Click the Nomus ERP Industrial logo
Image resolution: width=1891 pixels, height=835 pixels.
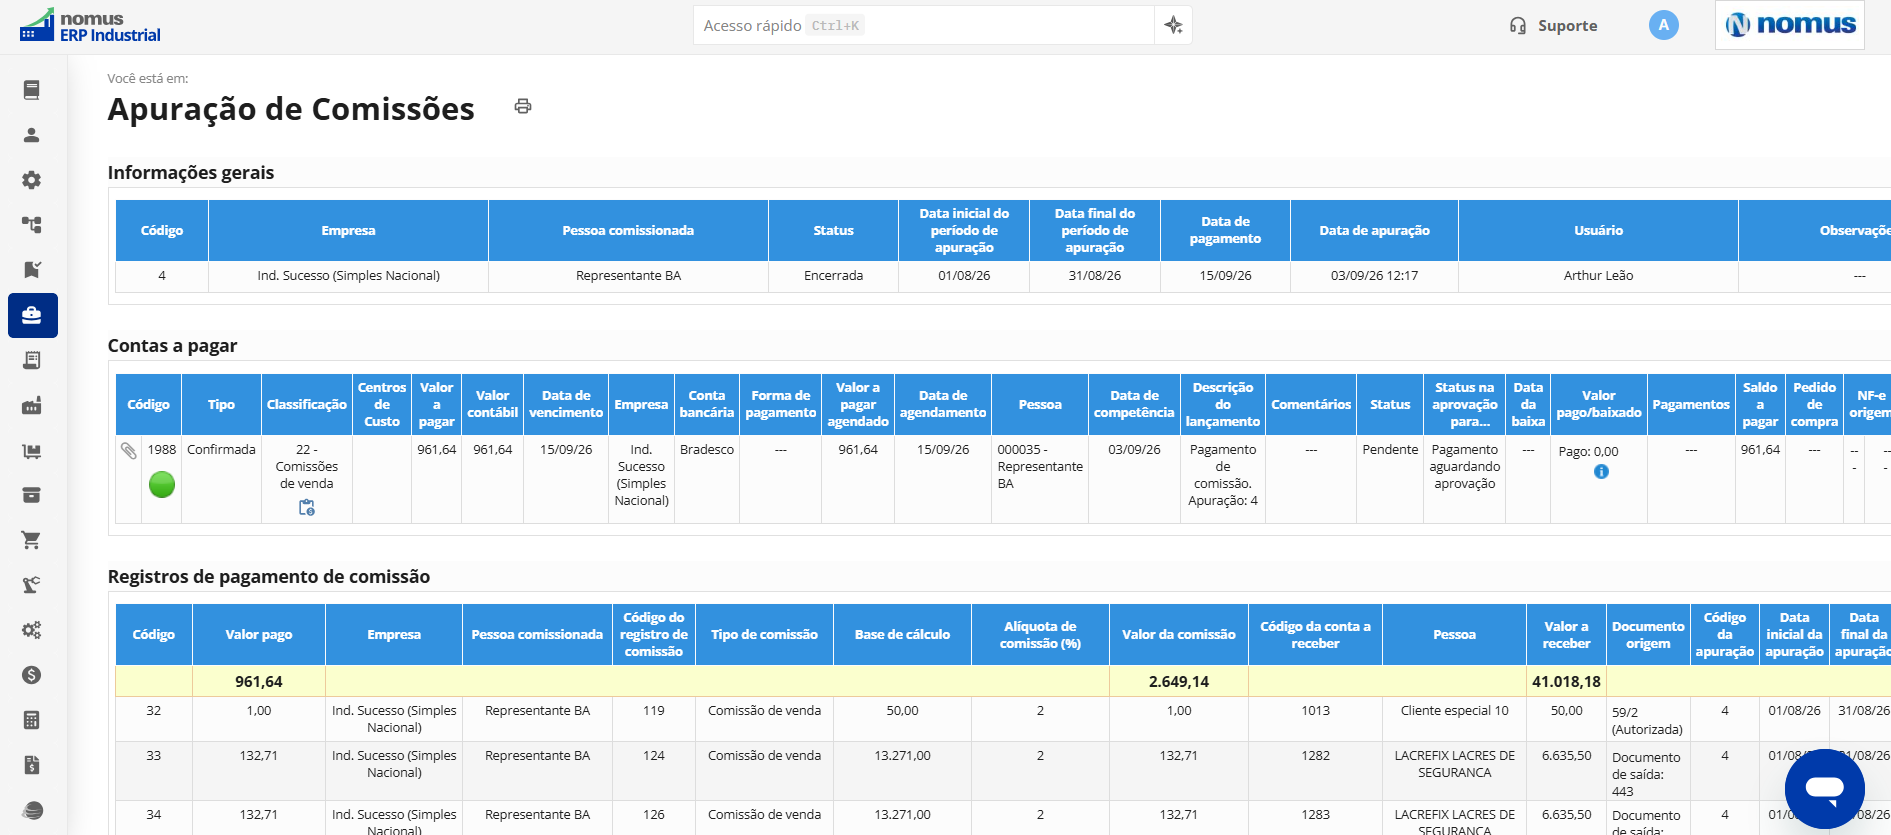click(x=90, y=26)
